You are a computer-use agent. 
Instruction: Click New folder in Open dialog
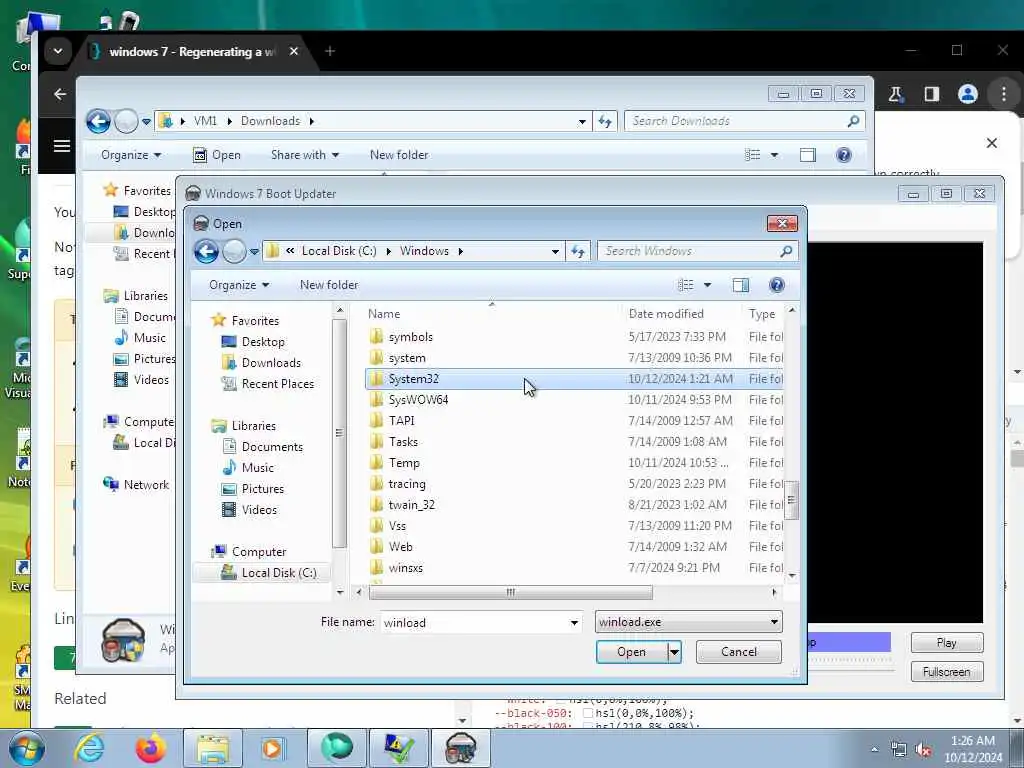point(329,285)
